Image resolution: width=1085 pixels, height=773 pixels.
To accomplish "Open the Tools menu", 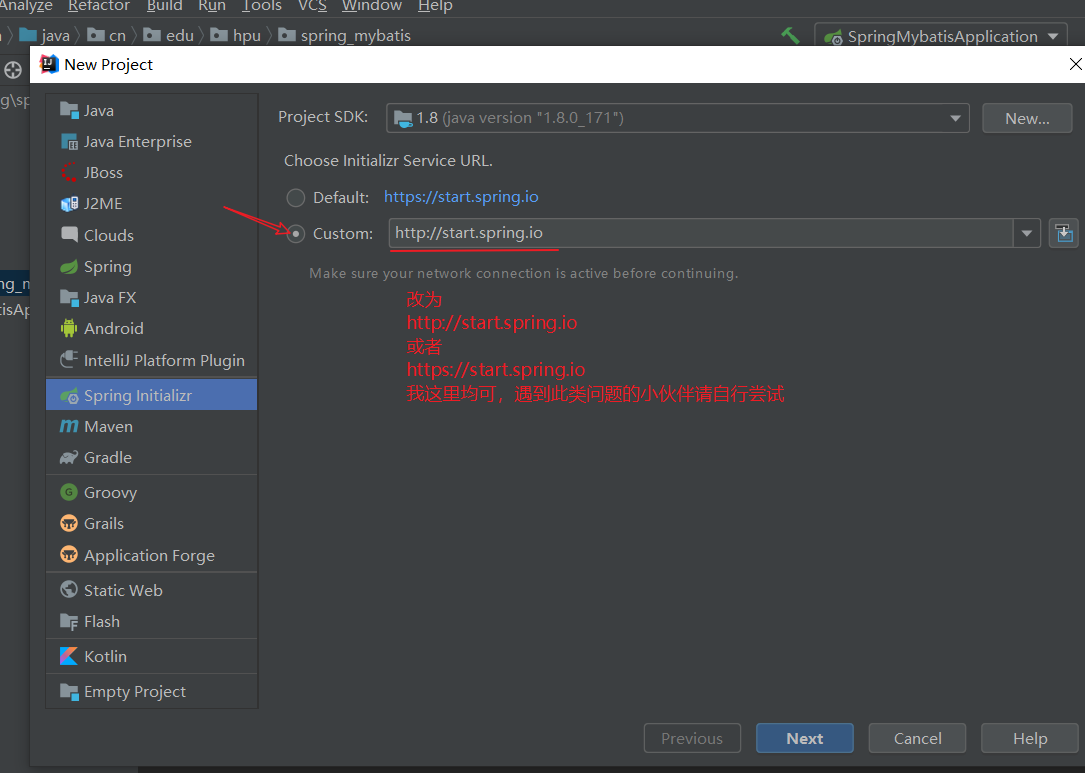I will coord(262,6).
